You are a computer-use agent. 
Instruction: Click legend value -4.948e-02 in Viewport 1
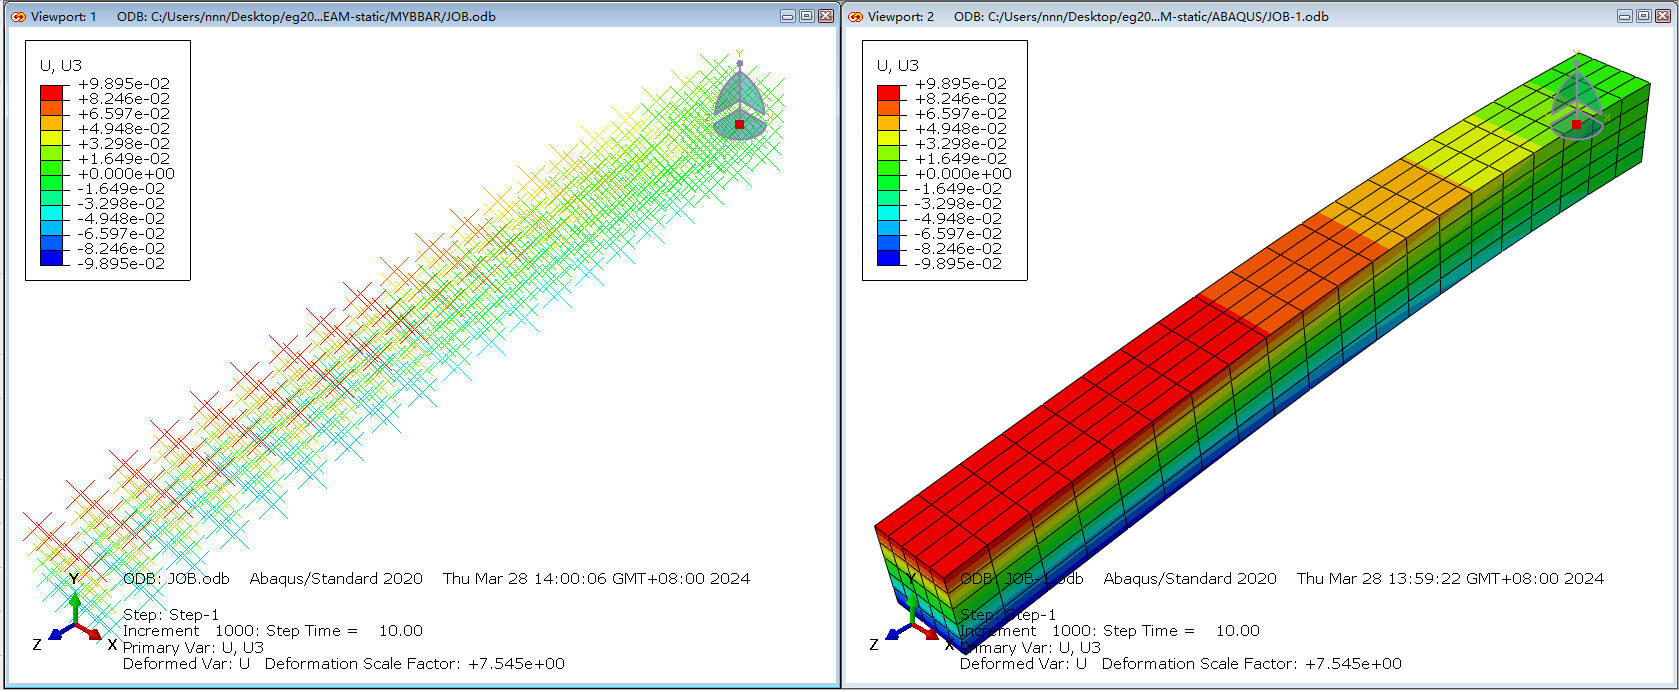coord(122,219)
